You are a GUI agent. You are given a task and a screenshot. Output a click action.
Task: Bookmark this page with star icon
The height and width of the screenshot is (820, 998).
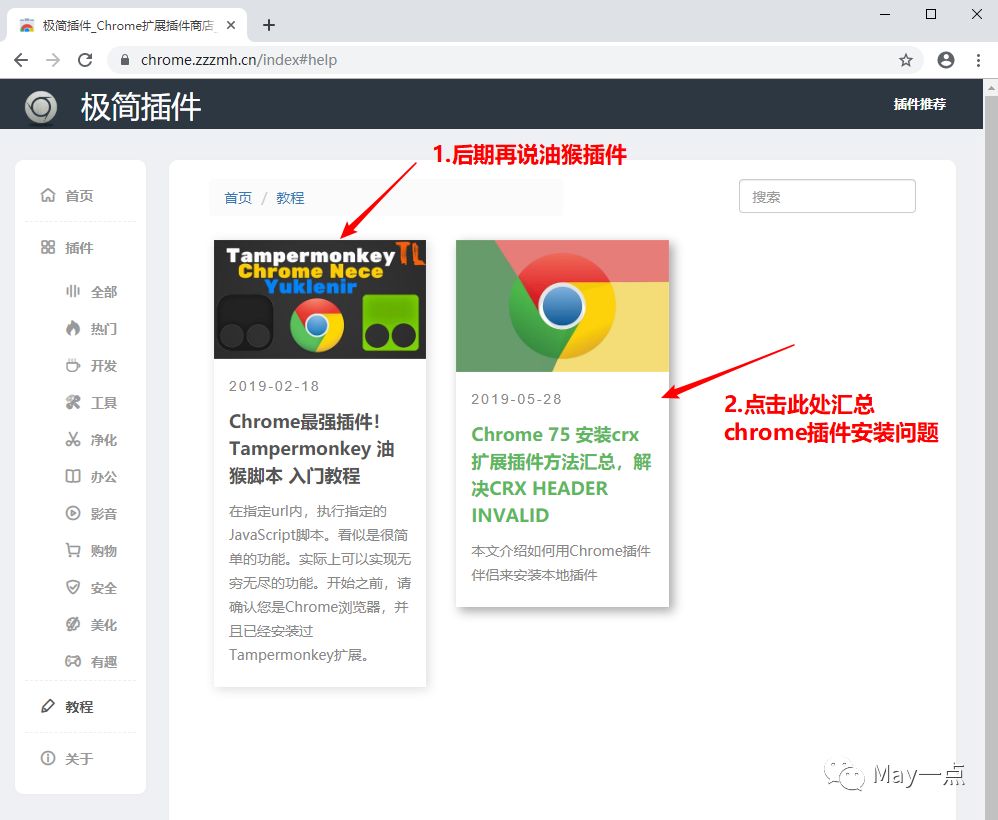click(906, 60)
